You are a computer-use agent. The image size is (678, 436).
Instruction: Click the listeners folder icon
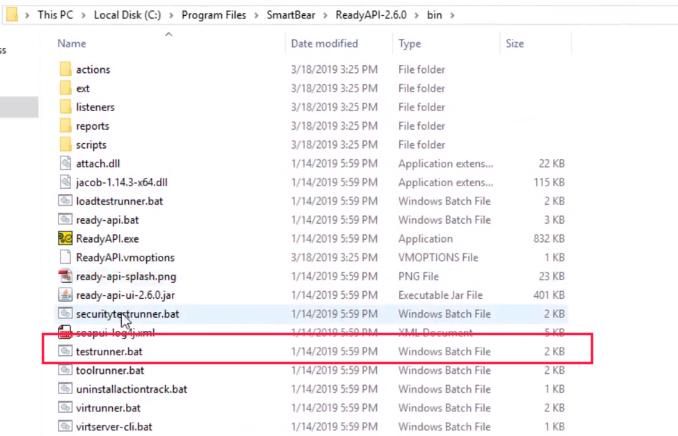point(65,107)
